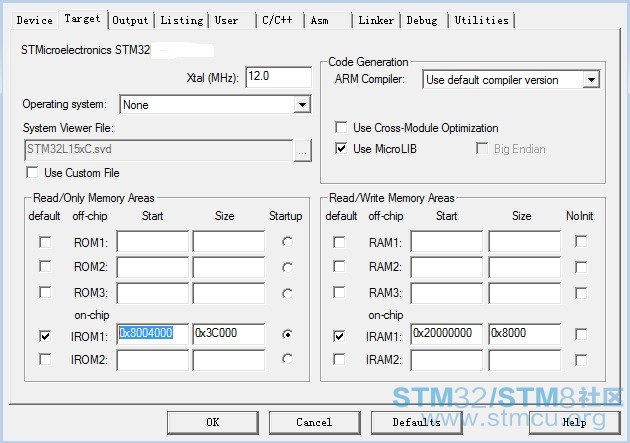Click the IRAM1 Size field 0x8000
The image size is (630, 443).
click(x=524, y=334)
